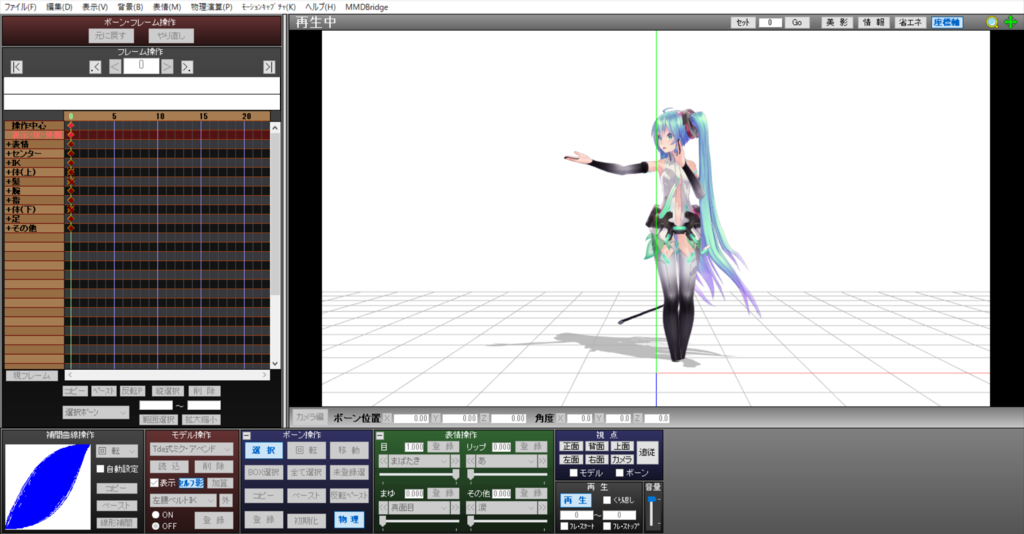
Task: Click the green move cross icon in the viewport corner
Action: [x=1010, y=22]
